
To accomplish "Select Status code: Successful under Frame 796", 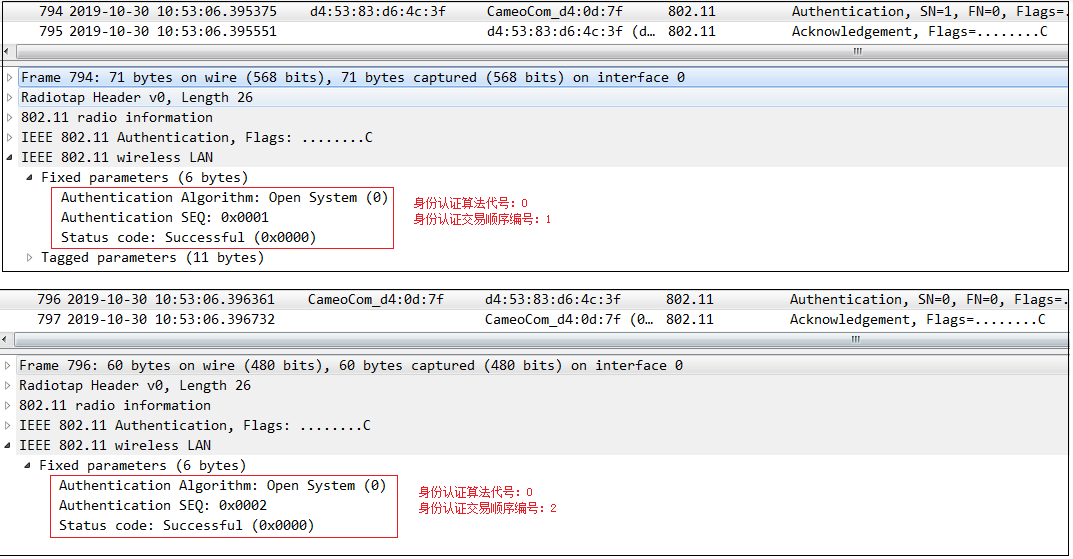I will tap(187, 525).
